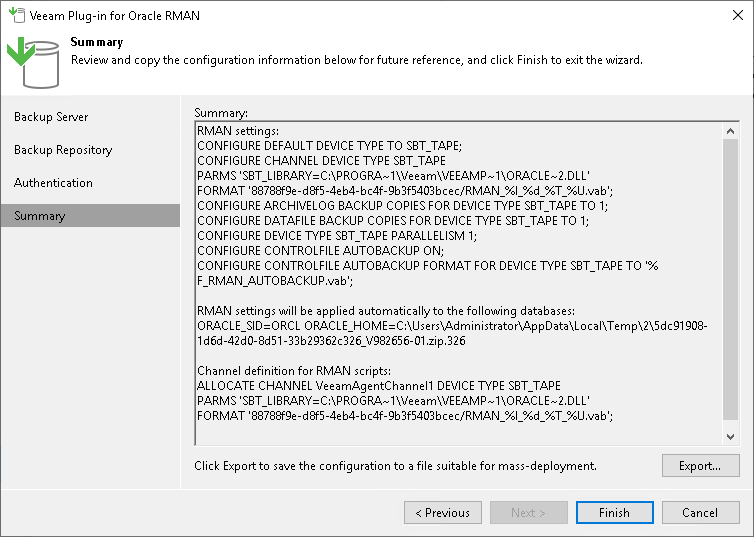Go to the Backup Server step
Screen dimensions: 754x537
point(51,117)
